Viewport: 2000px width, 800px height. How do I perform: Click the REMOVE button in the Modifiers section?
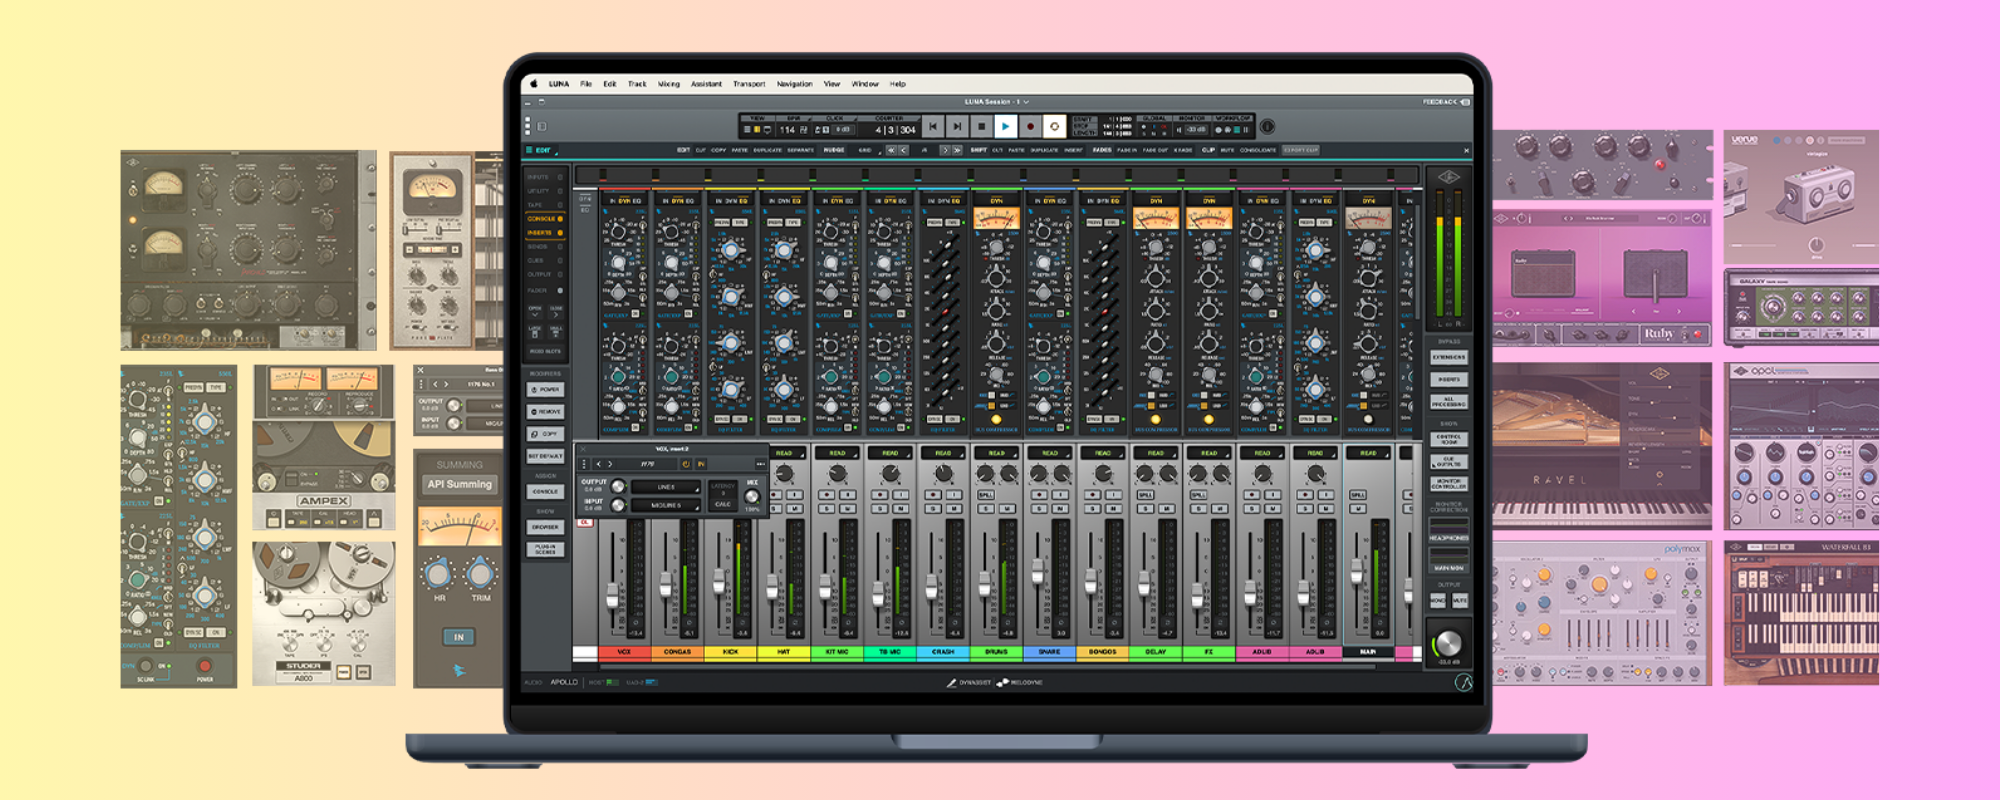click(546, 412)
